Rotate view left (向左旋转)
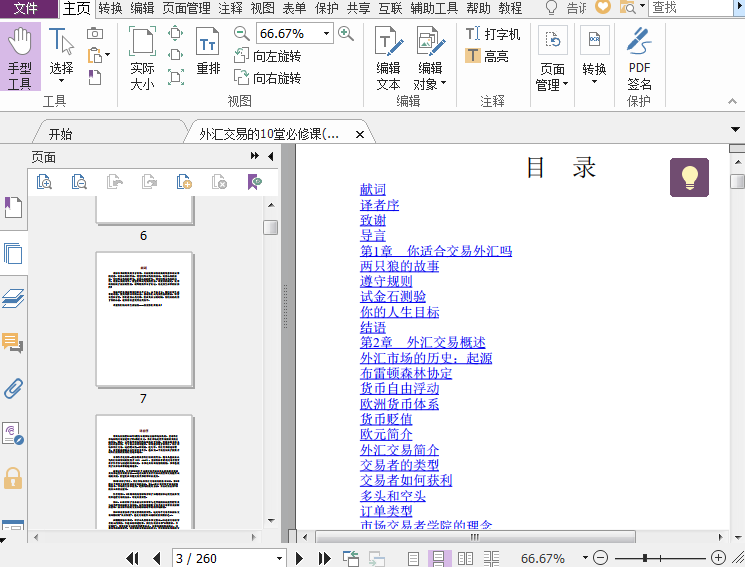Image resolution: width=745 pixels, height=567 pixels. point(267,56)
